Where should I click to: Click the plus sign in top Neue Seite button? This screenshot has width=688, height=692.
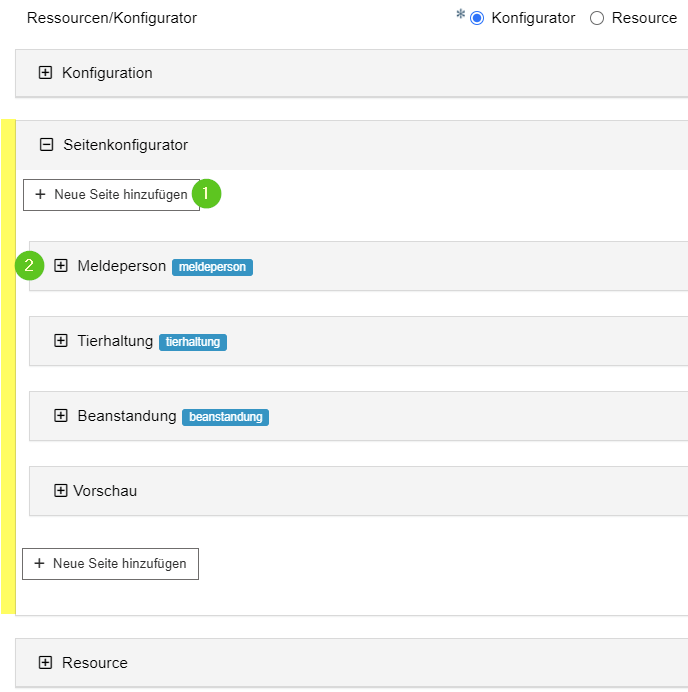(x=40, y=194)
